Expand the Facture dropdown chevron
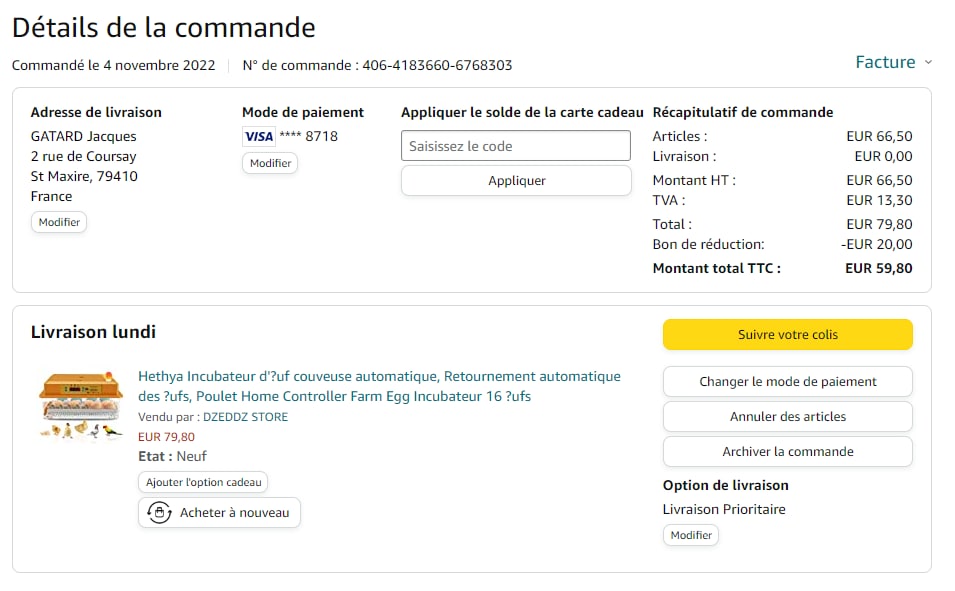This screenshot has height=591, width=955. [x=928, y=62]
